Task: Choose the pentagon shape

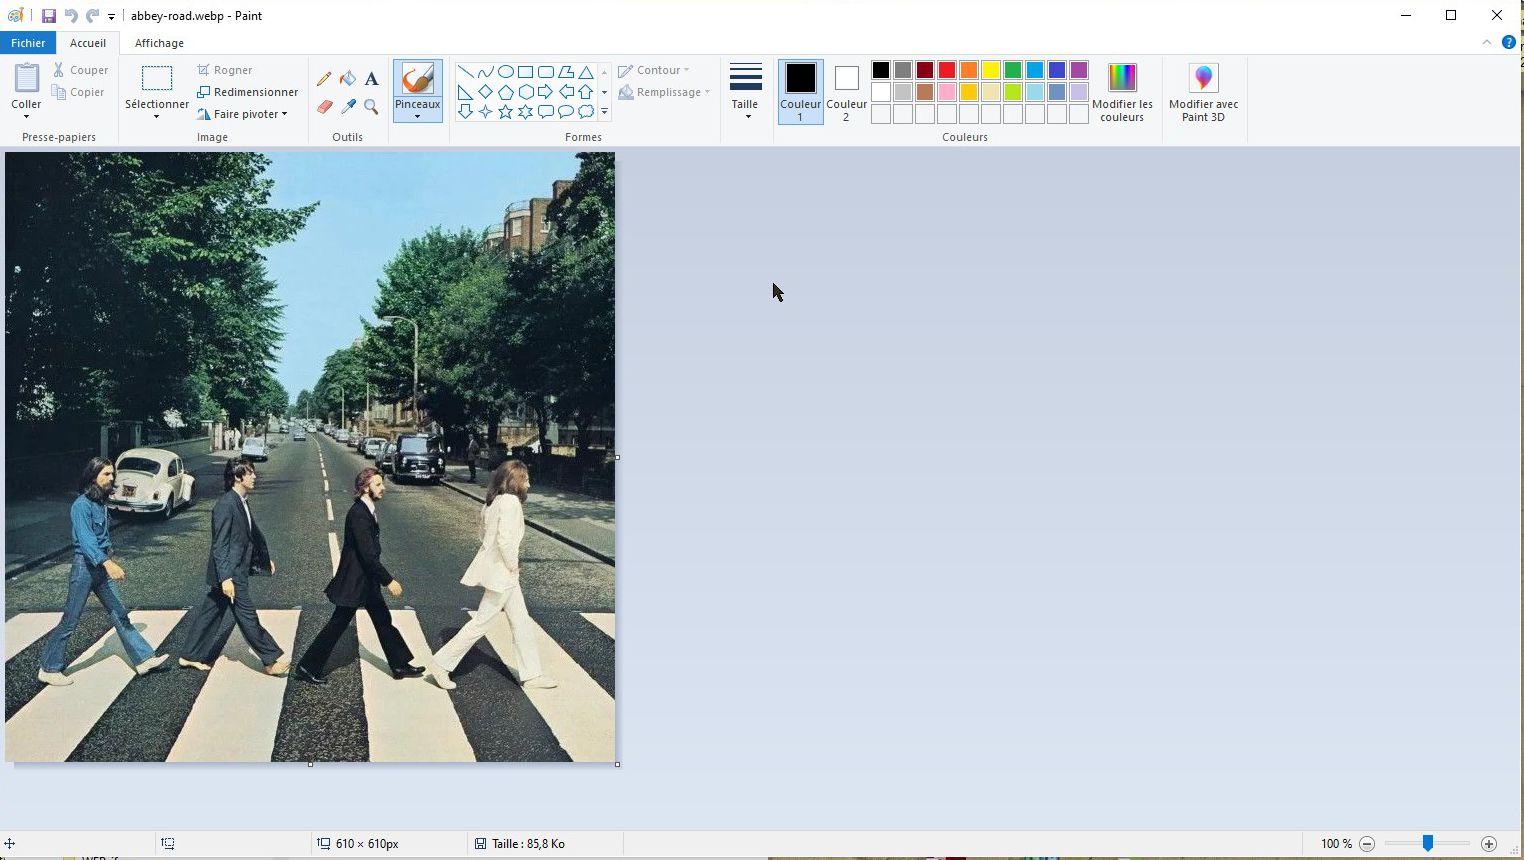Action: [x=505, y=92]
